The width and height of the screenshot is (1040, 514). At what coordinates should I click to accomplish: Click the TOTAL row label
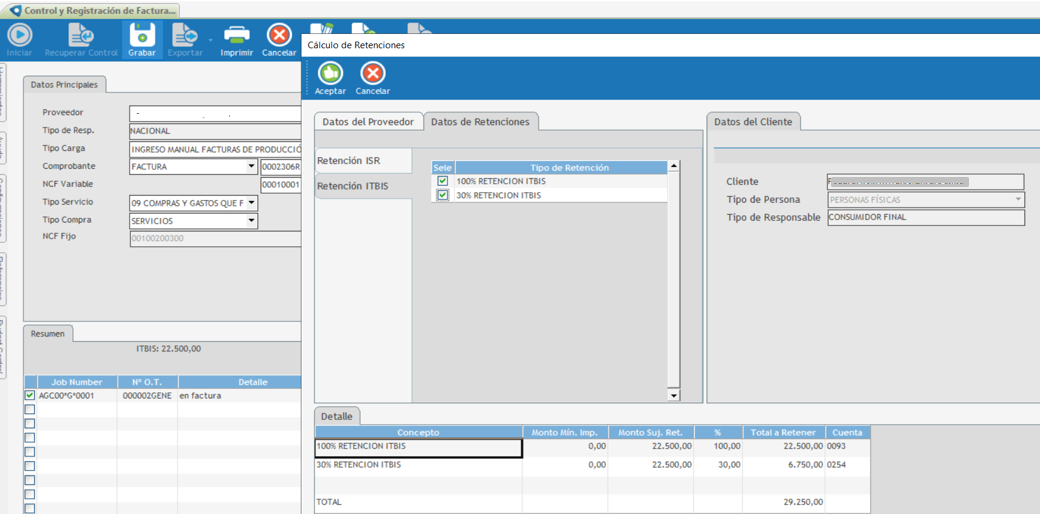[x=329, y=502]
